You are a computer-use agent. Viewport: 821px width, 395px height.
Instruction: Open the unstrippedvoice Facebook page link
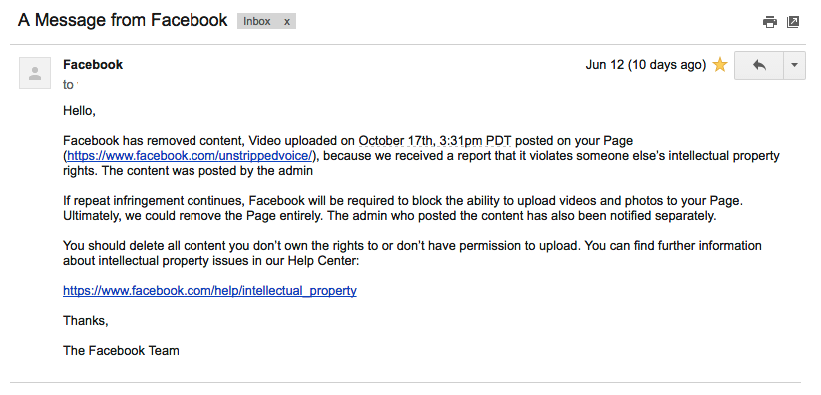point(190,156)
